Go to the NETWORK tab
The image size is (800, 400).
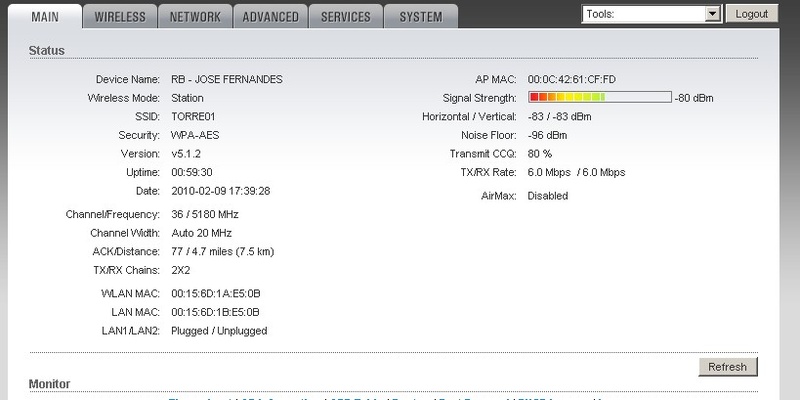click(195, 17)
